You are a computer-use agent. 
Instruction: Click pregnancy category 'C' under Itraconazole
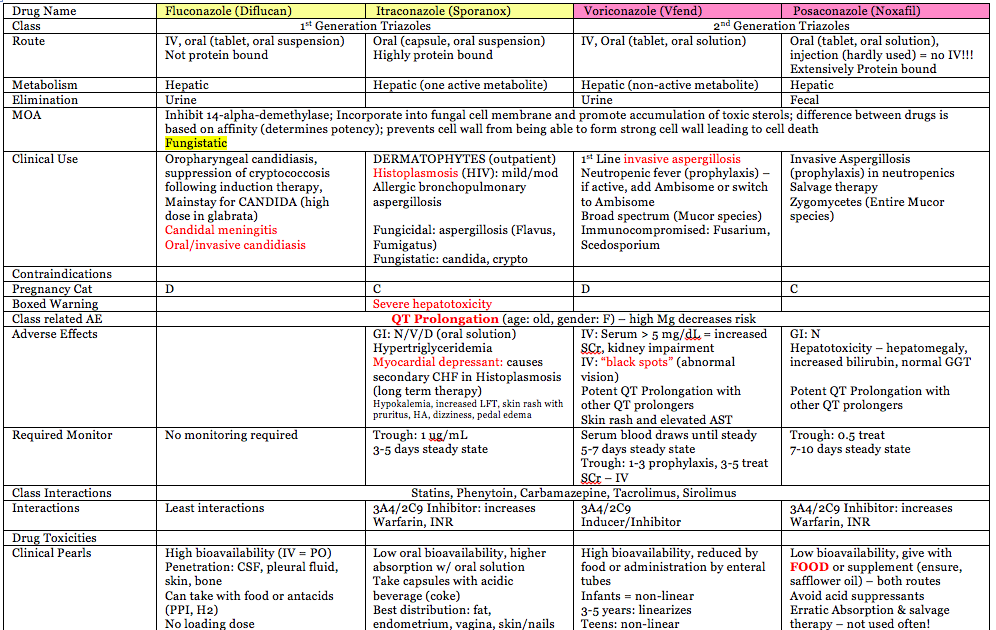tap(377, 289)
